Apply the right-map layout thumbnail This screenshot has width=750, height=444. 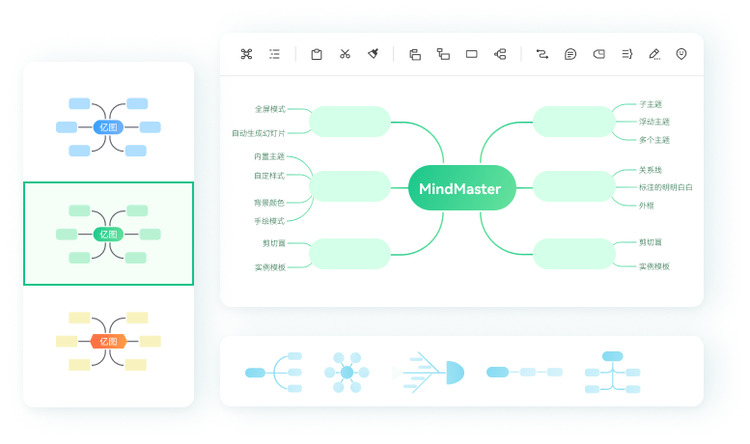coord(274,372)
